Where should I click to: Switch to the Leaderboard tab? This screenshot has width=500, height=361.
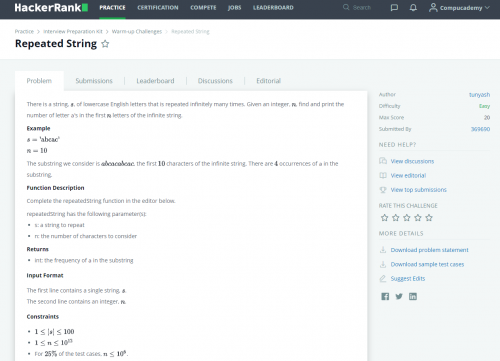pyautogui.click(x=155, y=81)
